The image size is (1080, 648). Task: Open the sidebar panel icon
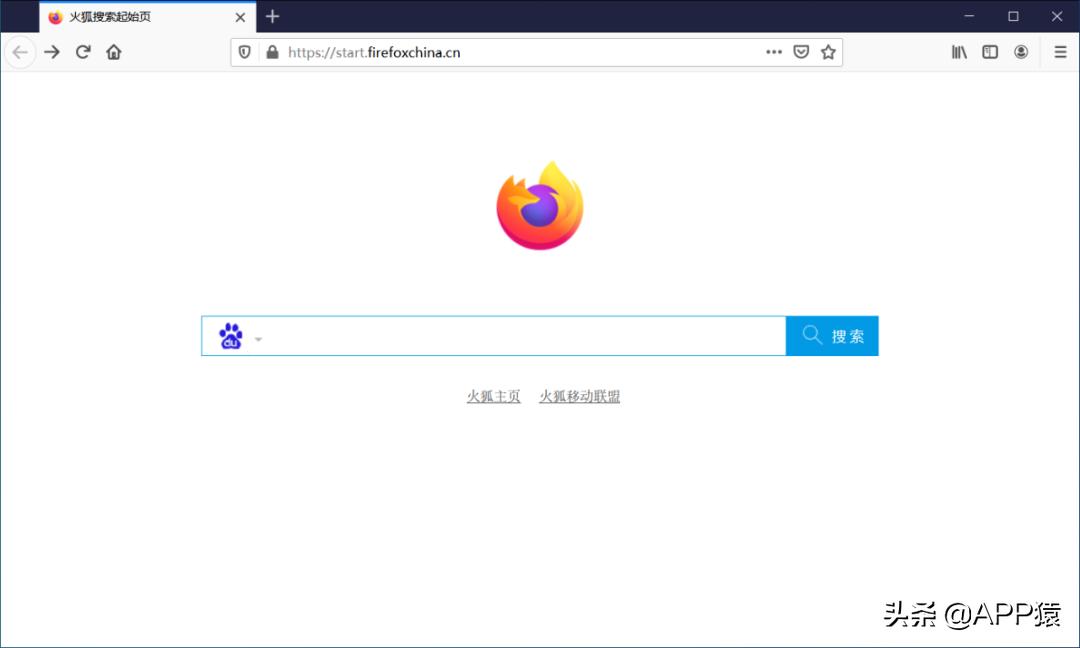pos(989,52)
